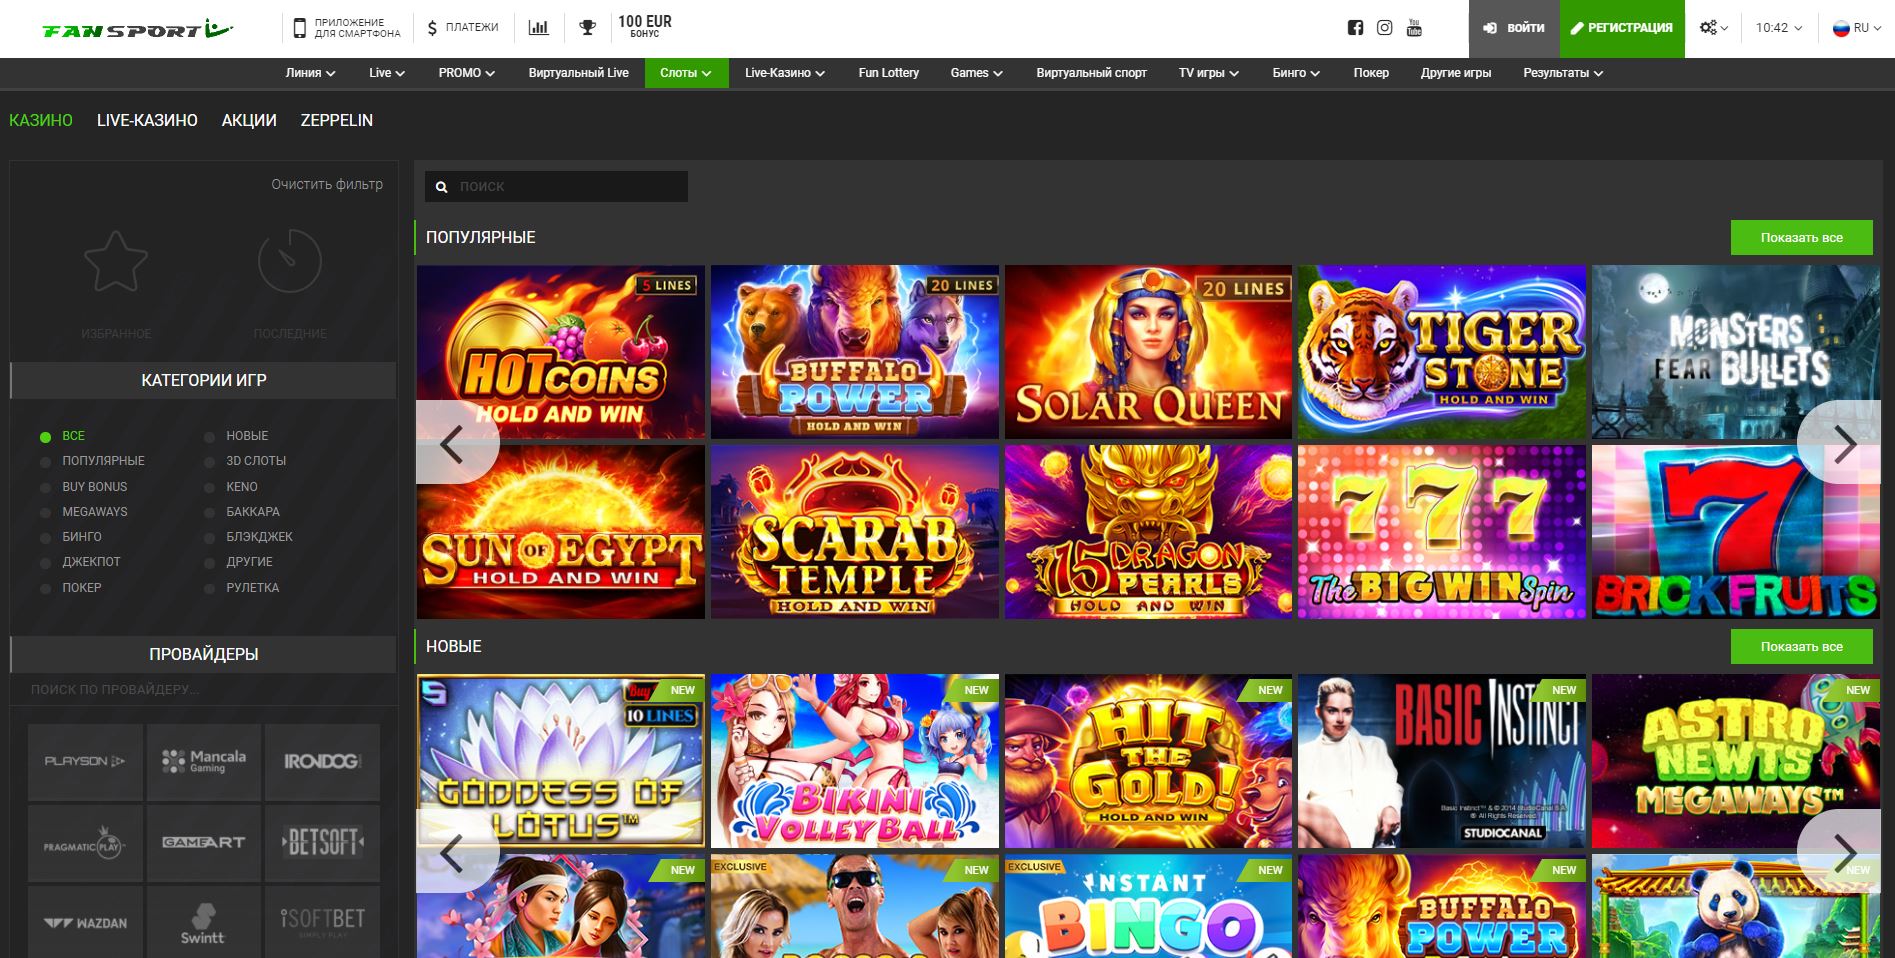Select the Playson provider logo
The image size is (1895, 958).
click(85, 761)
